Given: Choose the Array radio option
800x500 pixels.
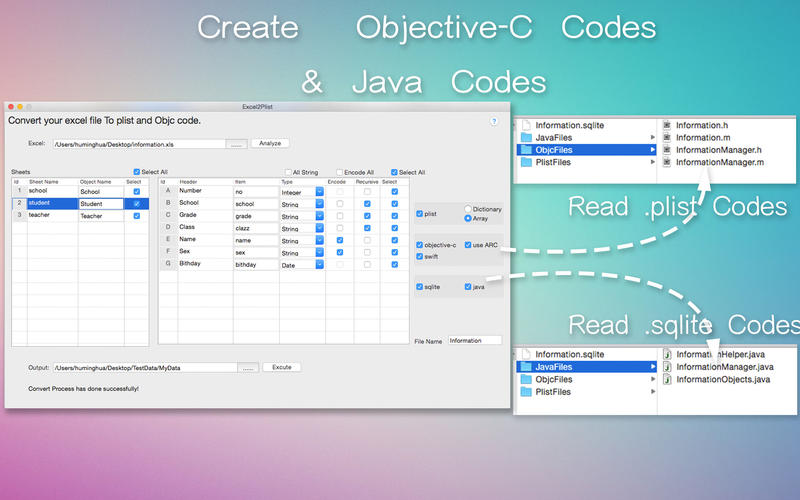Looking at the screenshot, I should point(468,218).
